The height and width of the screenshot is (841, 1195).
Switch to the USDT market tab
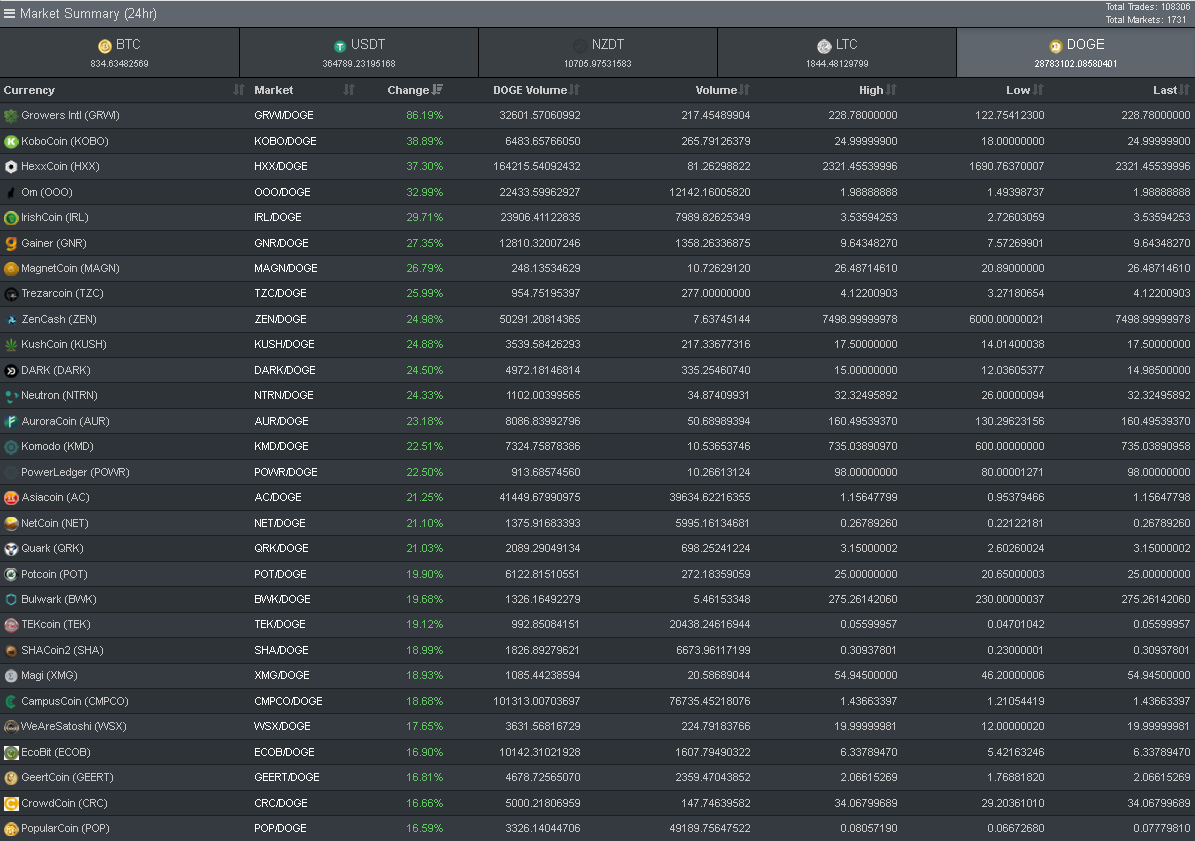[359, 53]
